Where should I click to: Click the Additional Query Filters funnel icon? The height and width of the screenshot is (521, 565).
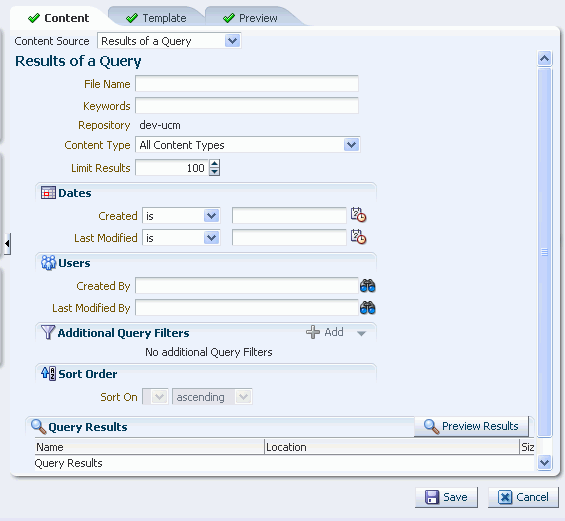(x=48, y=332)
